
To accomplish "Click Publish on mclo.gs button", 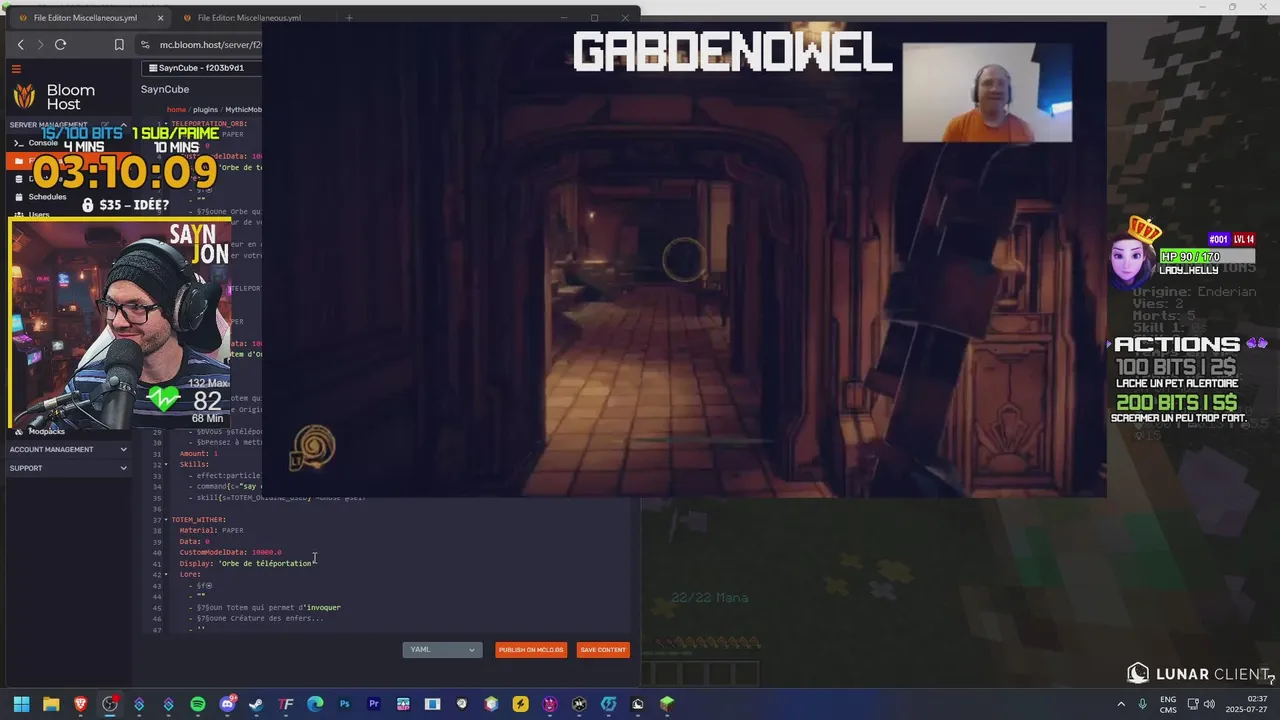I will coord(531,650).
